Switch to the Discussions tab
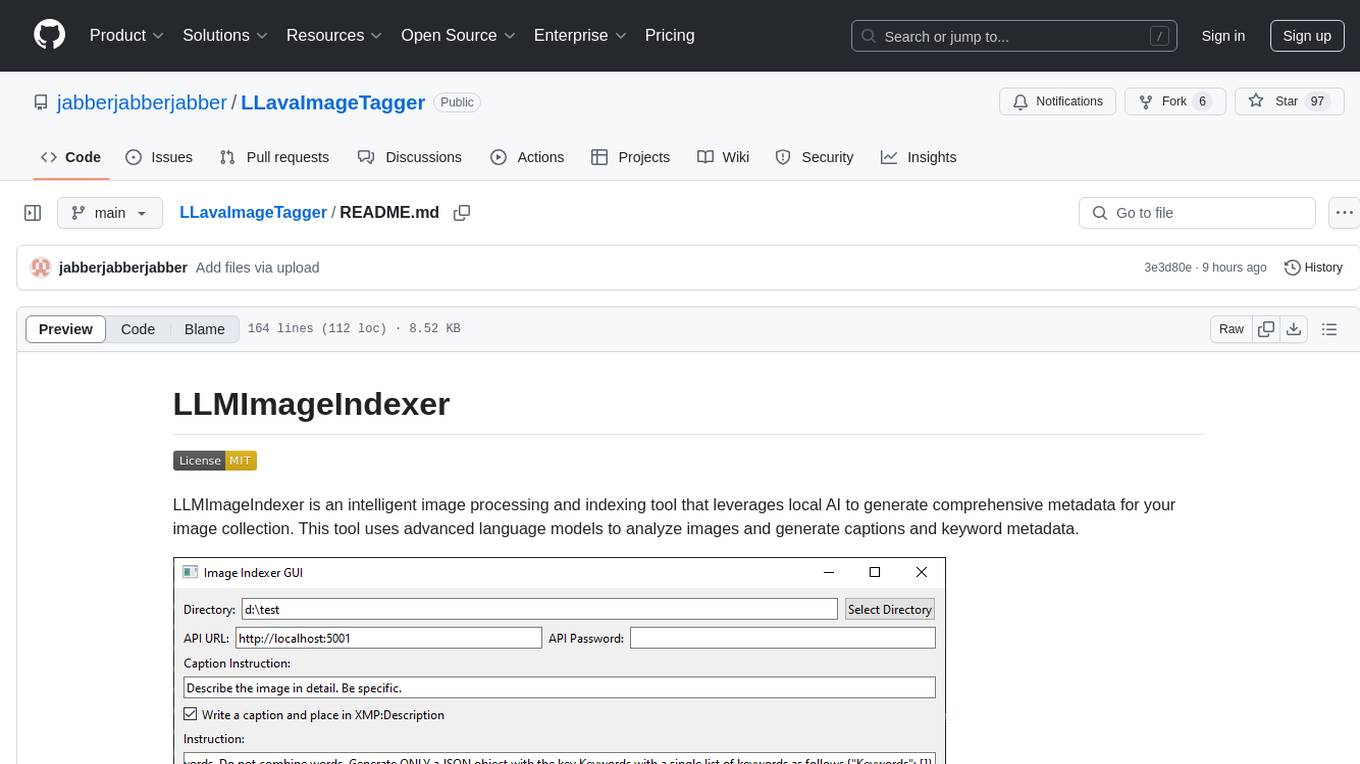Viewport: 1360px width, 764px height. [x=410, y=157]
